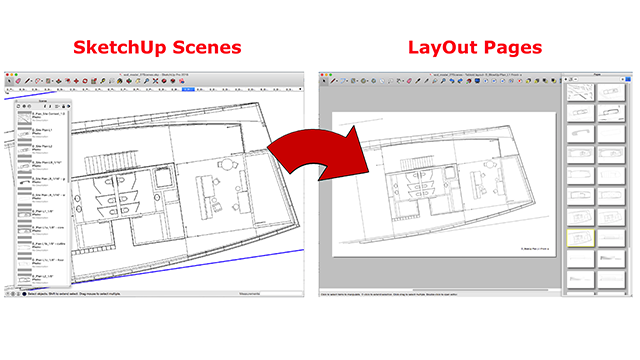Image resolution: width=640 pixels, height=360 pixels.
Task: Select the Scale tool in SketchUp
Action: 94,81
